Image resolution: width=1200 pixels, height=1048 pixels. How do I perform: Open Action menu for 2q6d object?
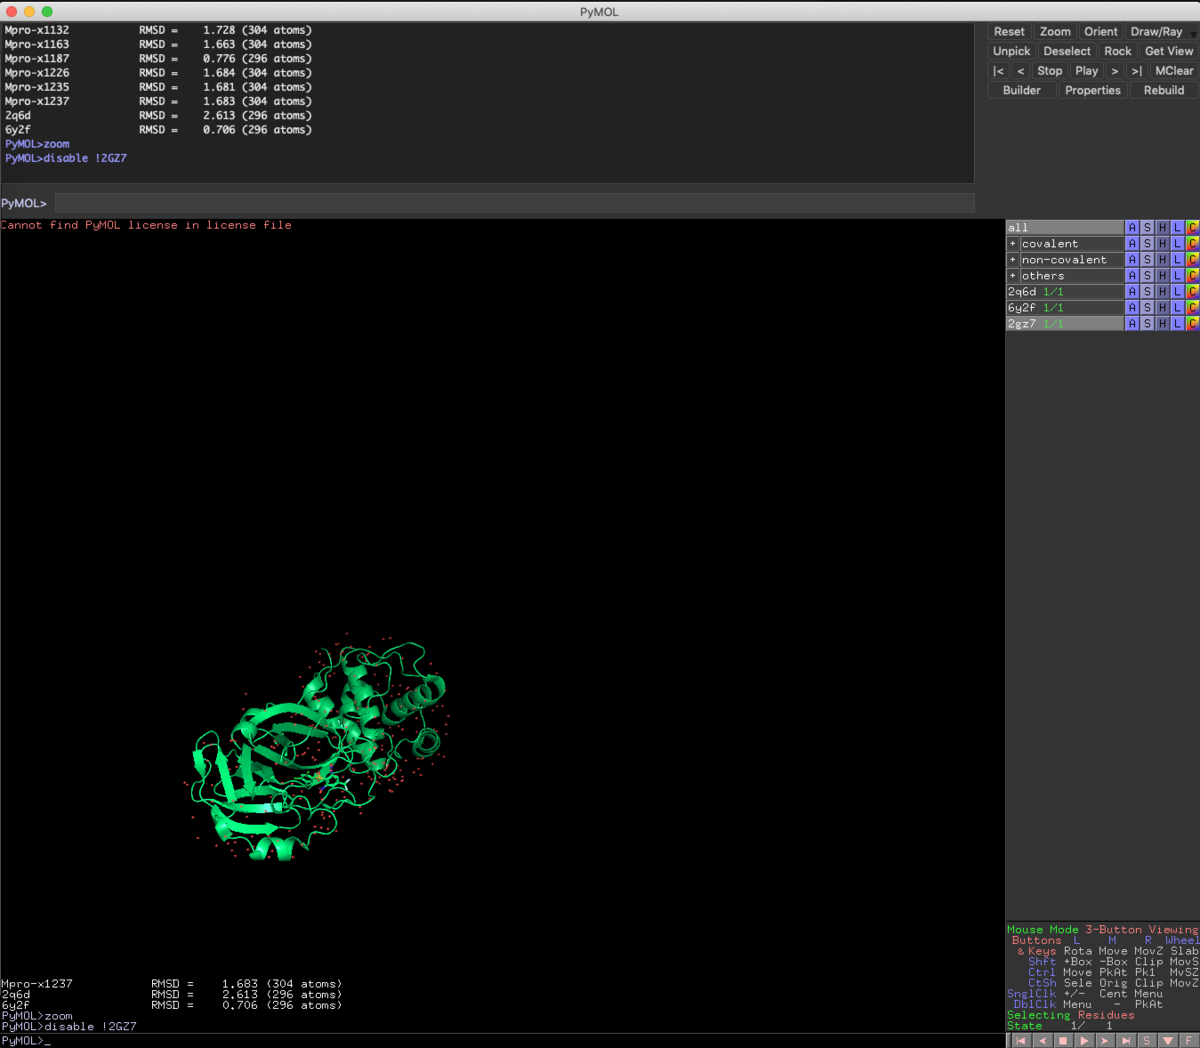click(1132, 292)
